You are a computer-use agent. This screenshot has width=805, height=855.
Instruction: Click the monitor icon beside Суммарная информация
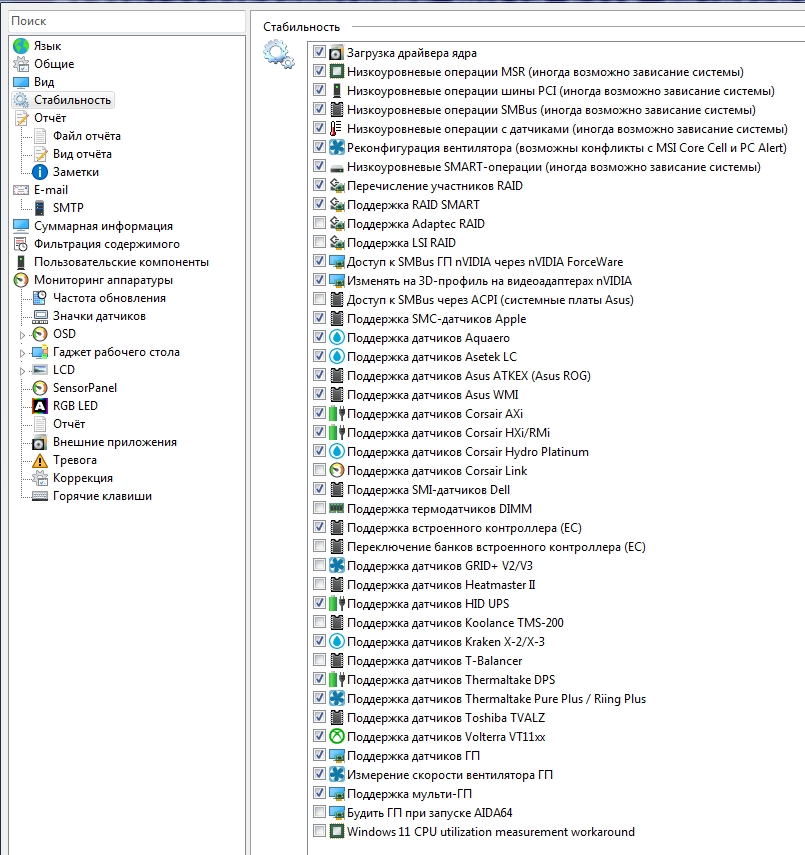[x=21, y=226]
